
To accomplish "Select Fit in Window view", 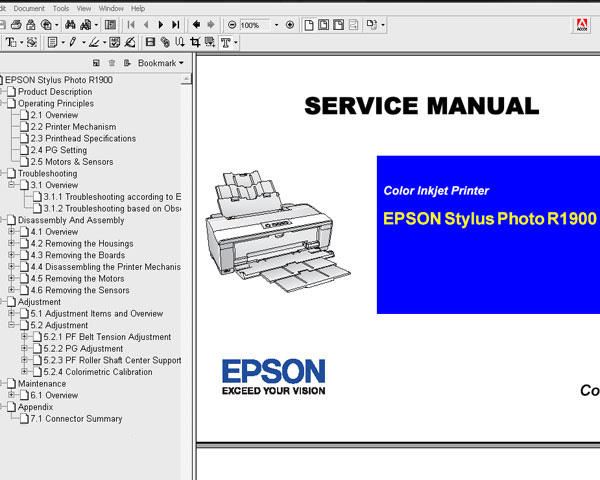I will (x=324, y=25).
